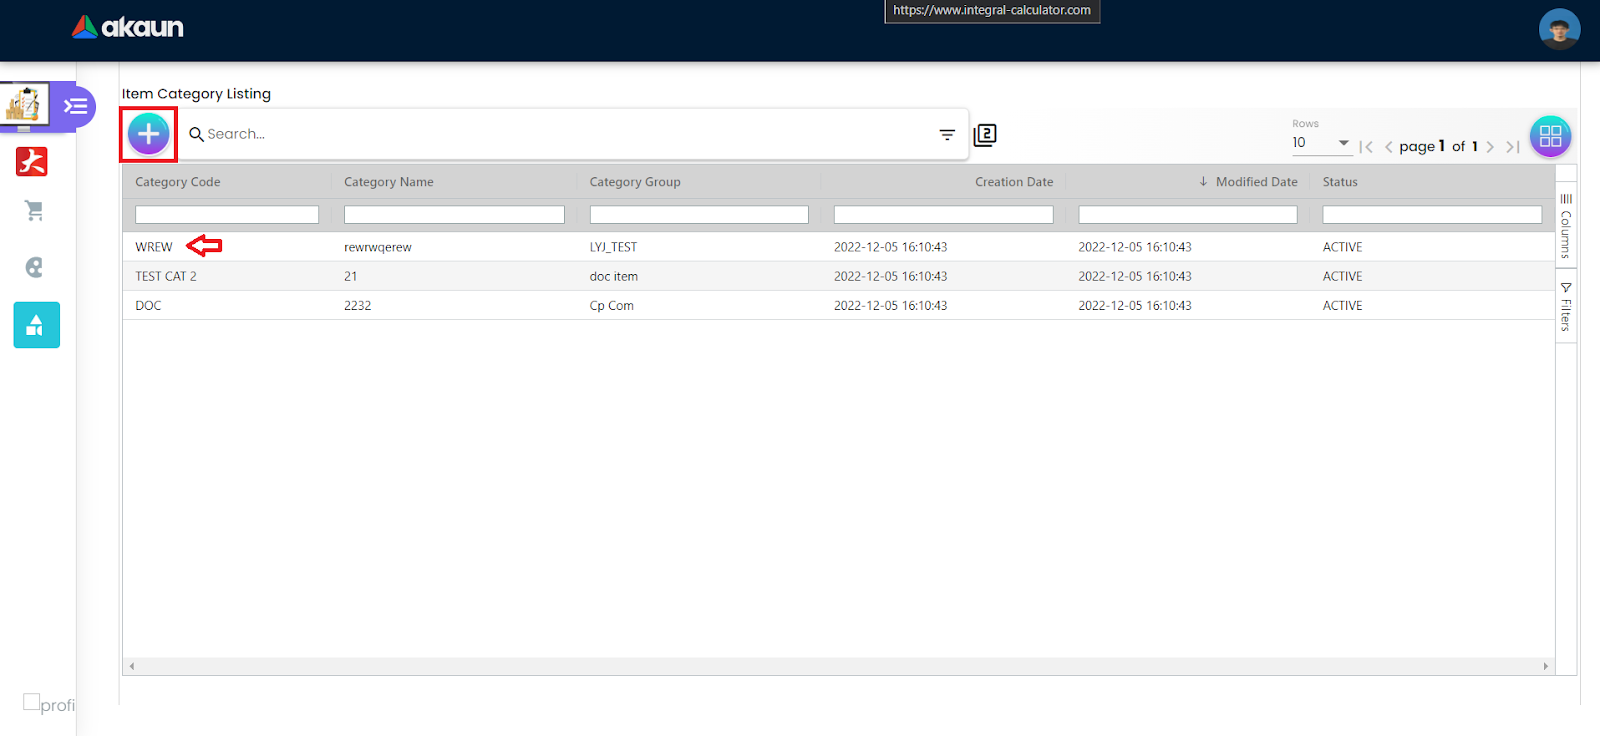The width and height of the screenshot is (1600, 736).
Task: Open the red running-figure sidebar app
Action: coord(32,161)
